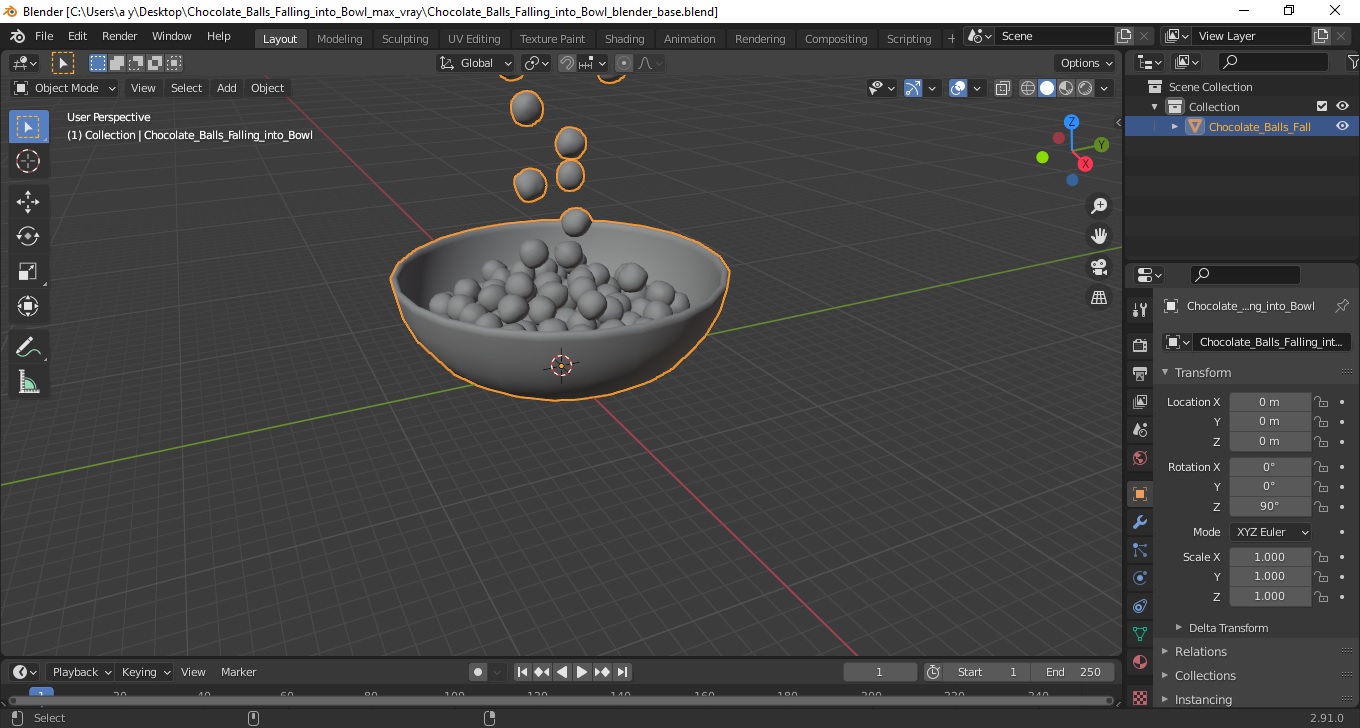Open the File menu
This screenshot has width=1360, height=728.
click(44, 36)
